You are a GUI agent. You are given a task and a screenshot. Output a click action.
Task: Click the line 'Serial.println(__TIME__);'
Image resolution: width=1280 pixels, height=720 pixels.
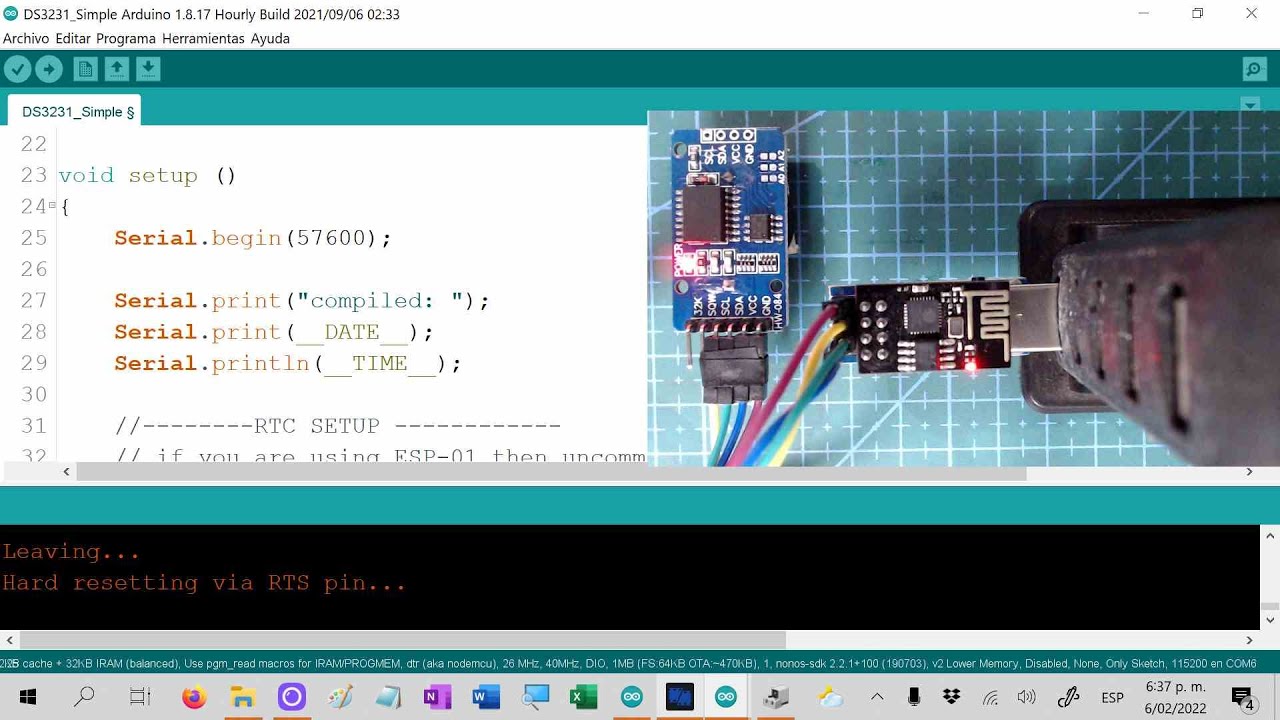(x=288, y=363)
